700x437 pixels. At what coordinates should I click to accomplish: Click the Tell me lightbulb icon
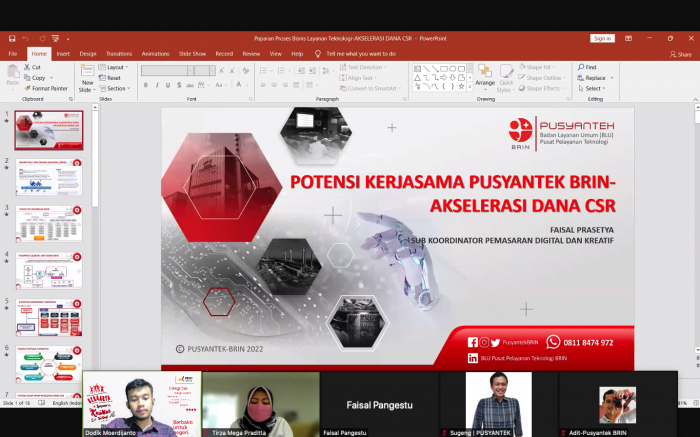click(x=317, y=54)
